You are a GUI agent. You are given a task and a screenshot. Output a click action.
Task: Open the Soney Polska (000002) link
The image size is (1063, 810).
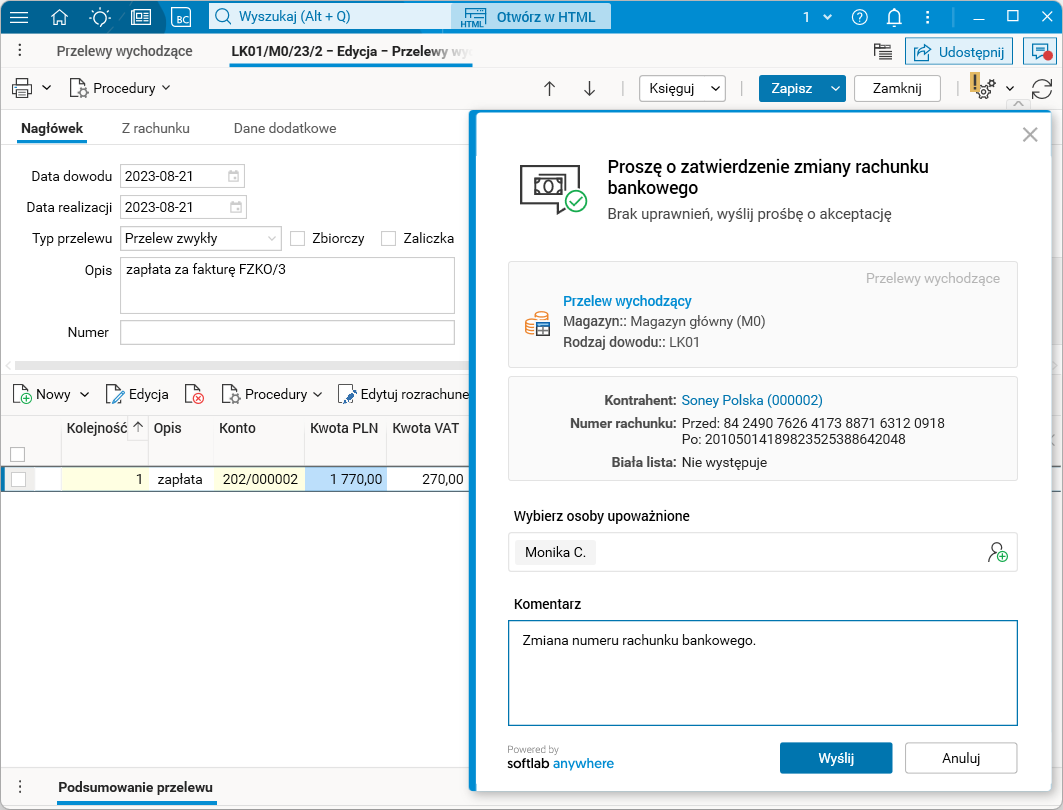(752, 401)
